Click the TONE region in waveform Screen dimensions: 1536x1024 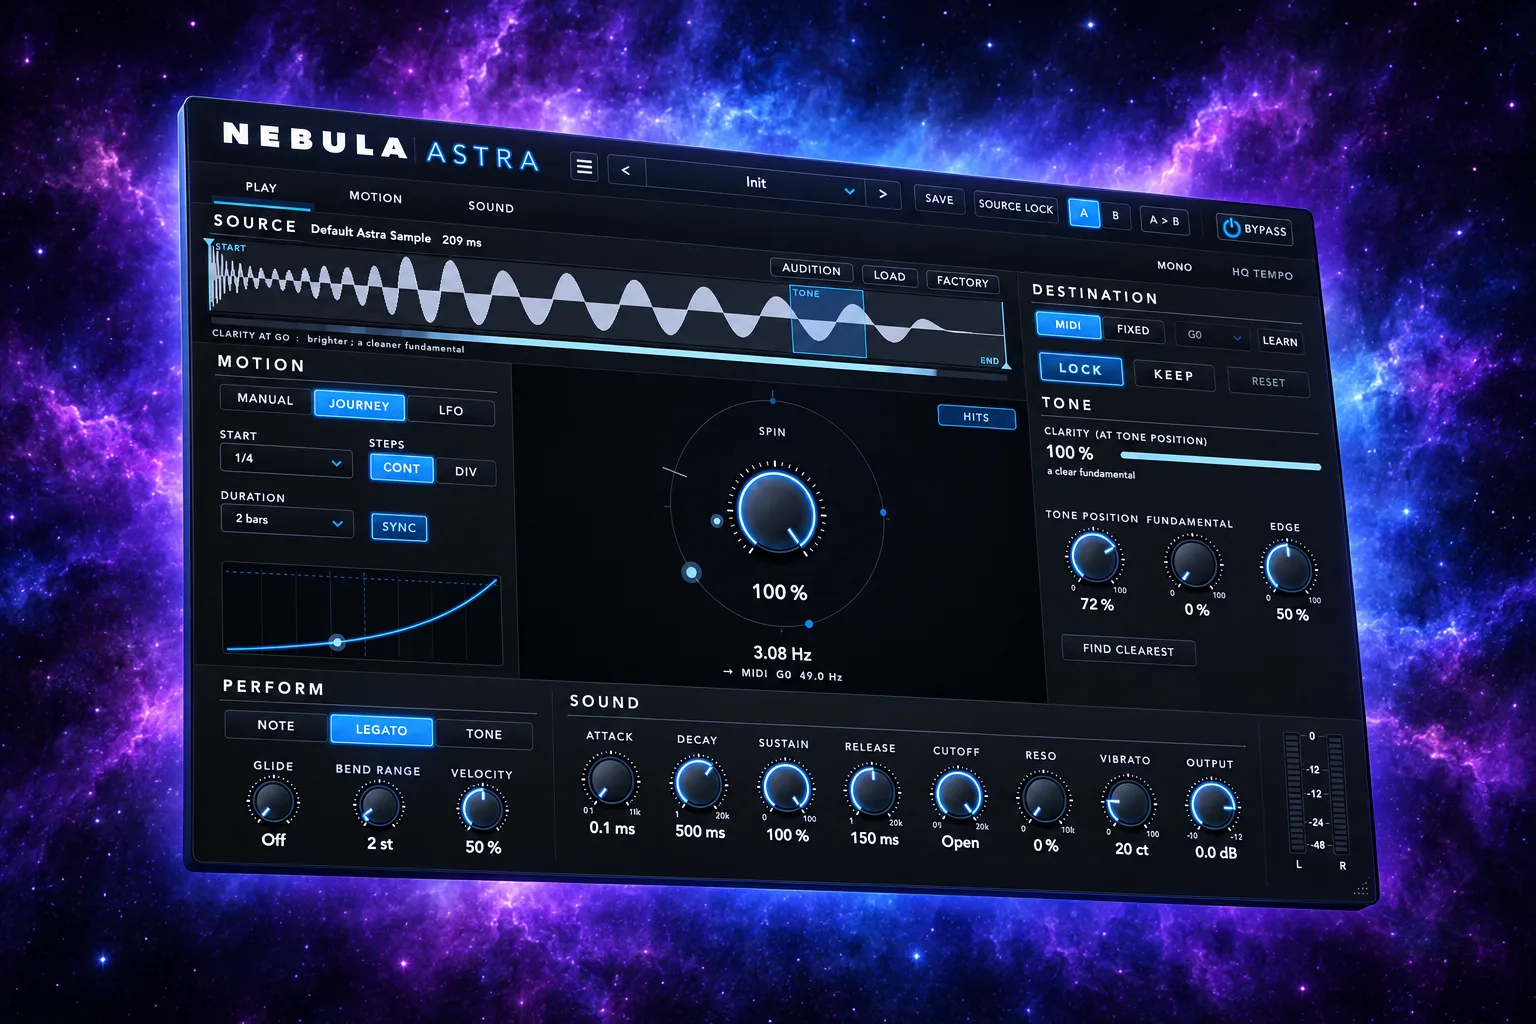(x=828, y=322)
